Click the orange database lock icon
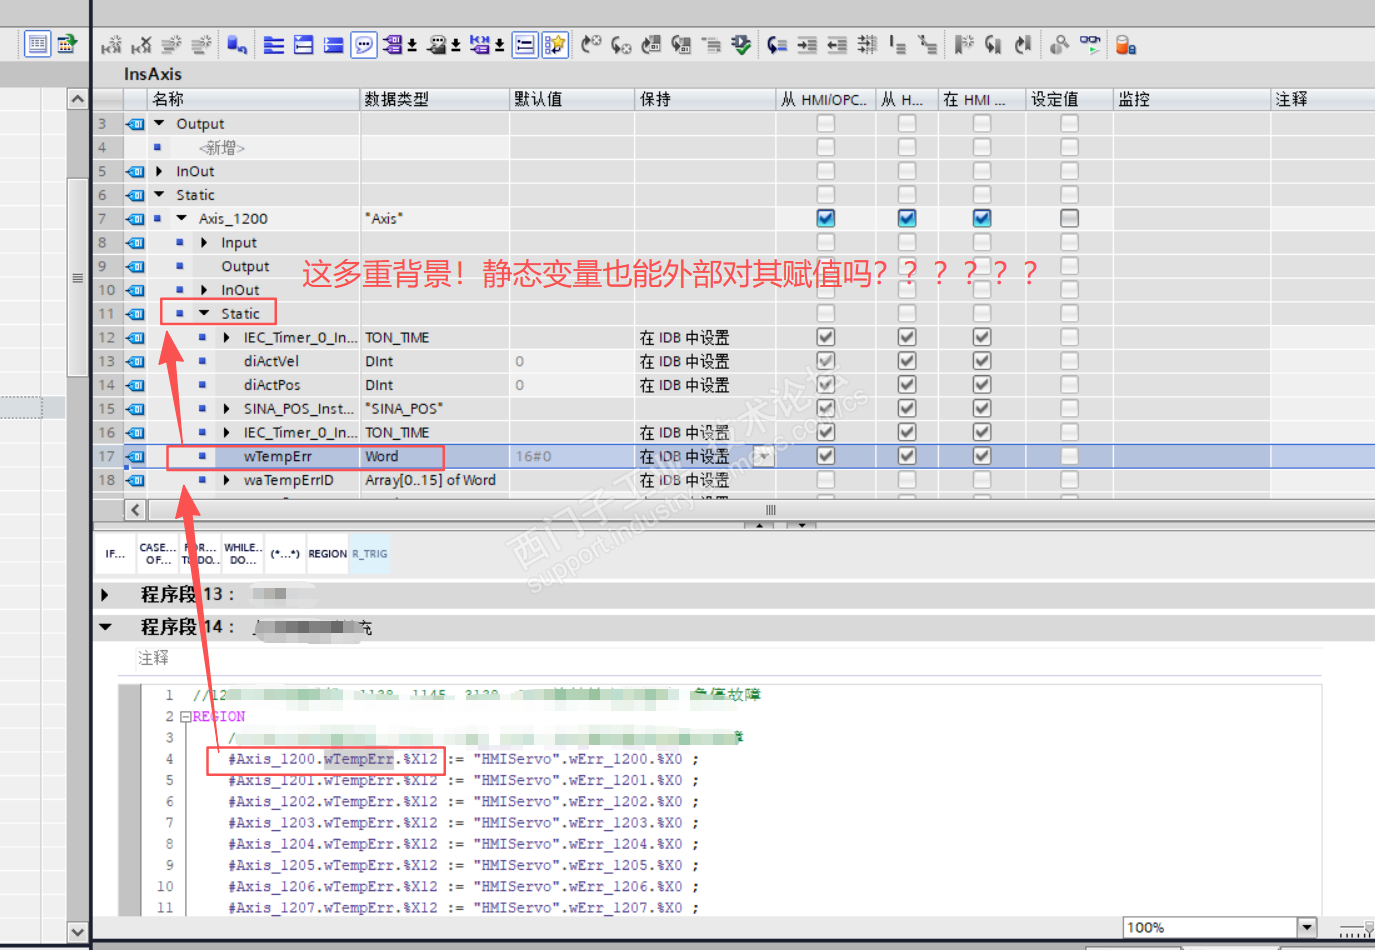The image size is (1375, 950). tap(1125, 45)
